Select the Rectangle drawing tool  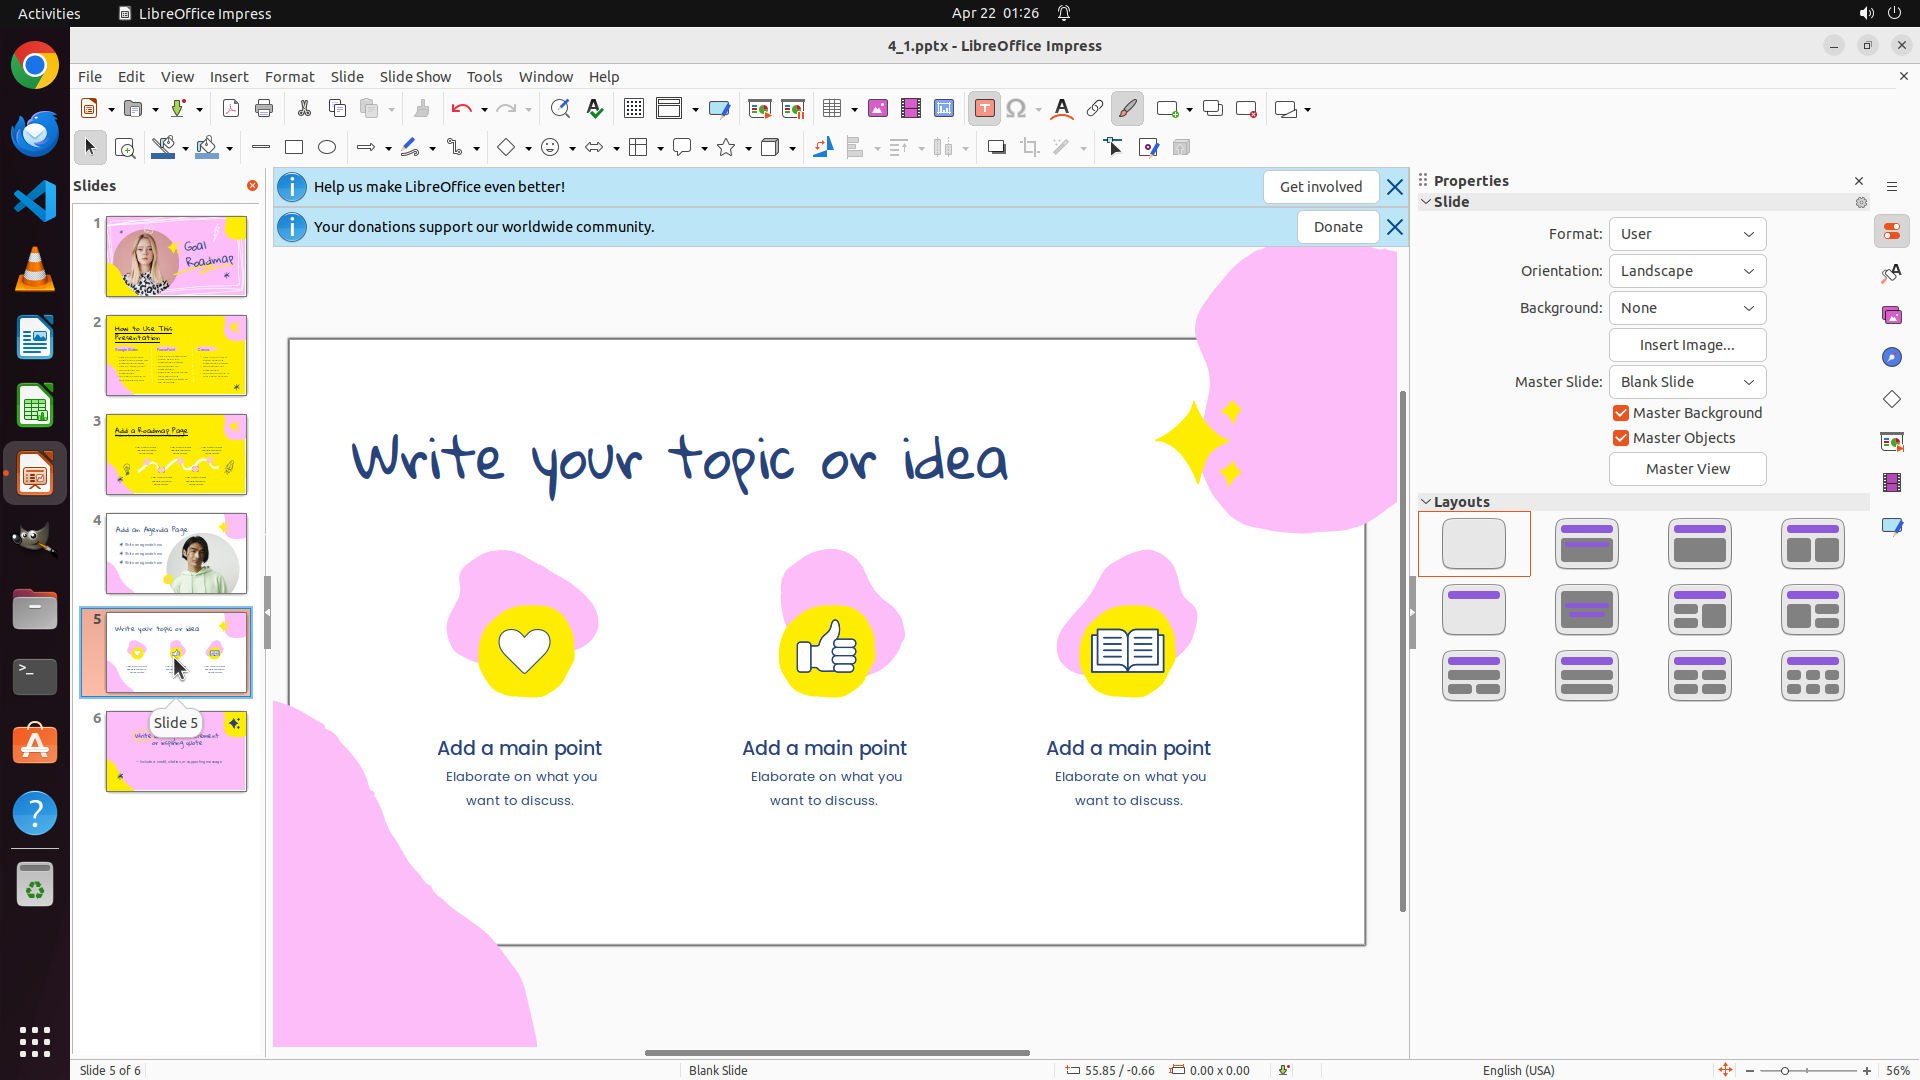294,148
